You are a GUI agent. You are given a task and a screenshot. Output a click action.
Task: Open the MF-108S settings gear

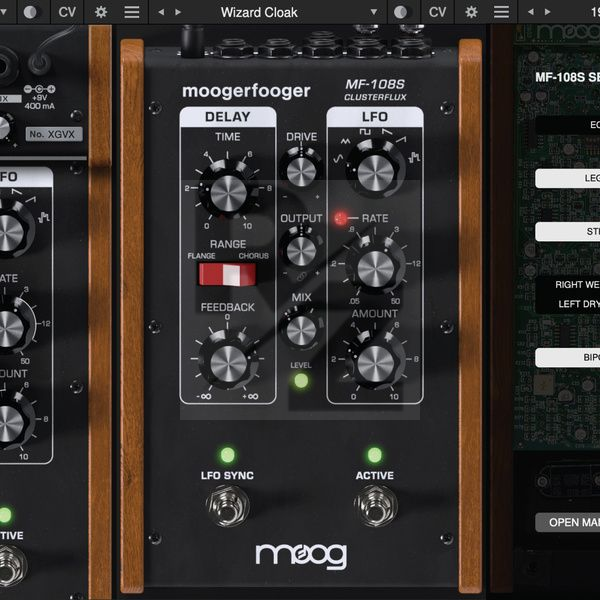(x=471, y=12)
